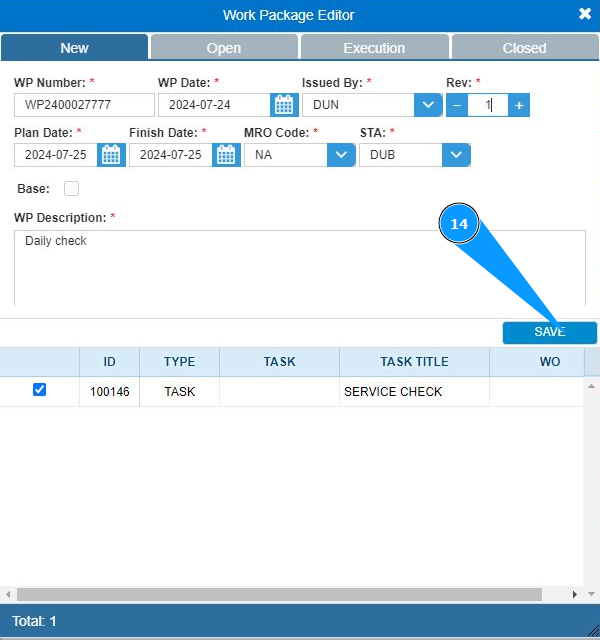
Task: Uncheck the row 100146 checkbox
Action: [40, 389]
